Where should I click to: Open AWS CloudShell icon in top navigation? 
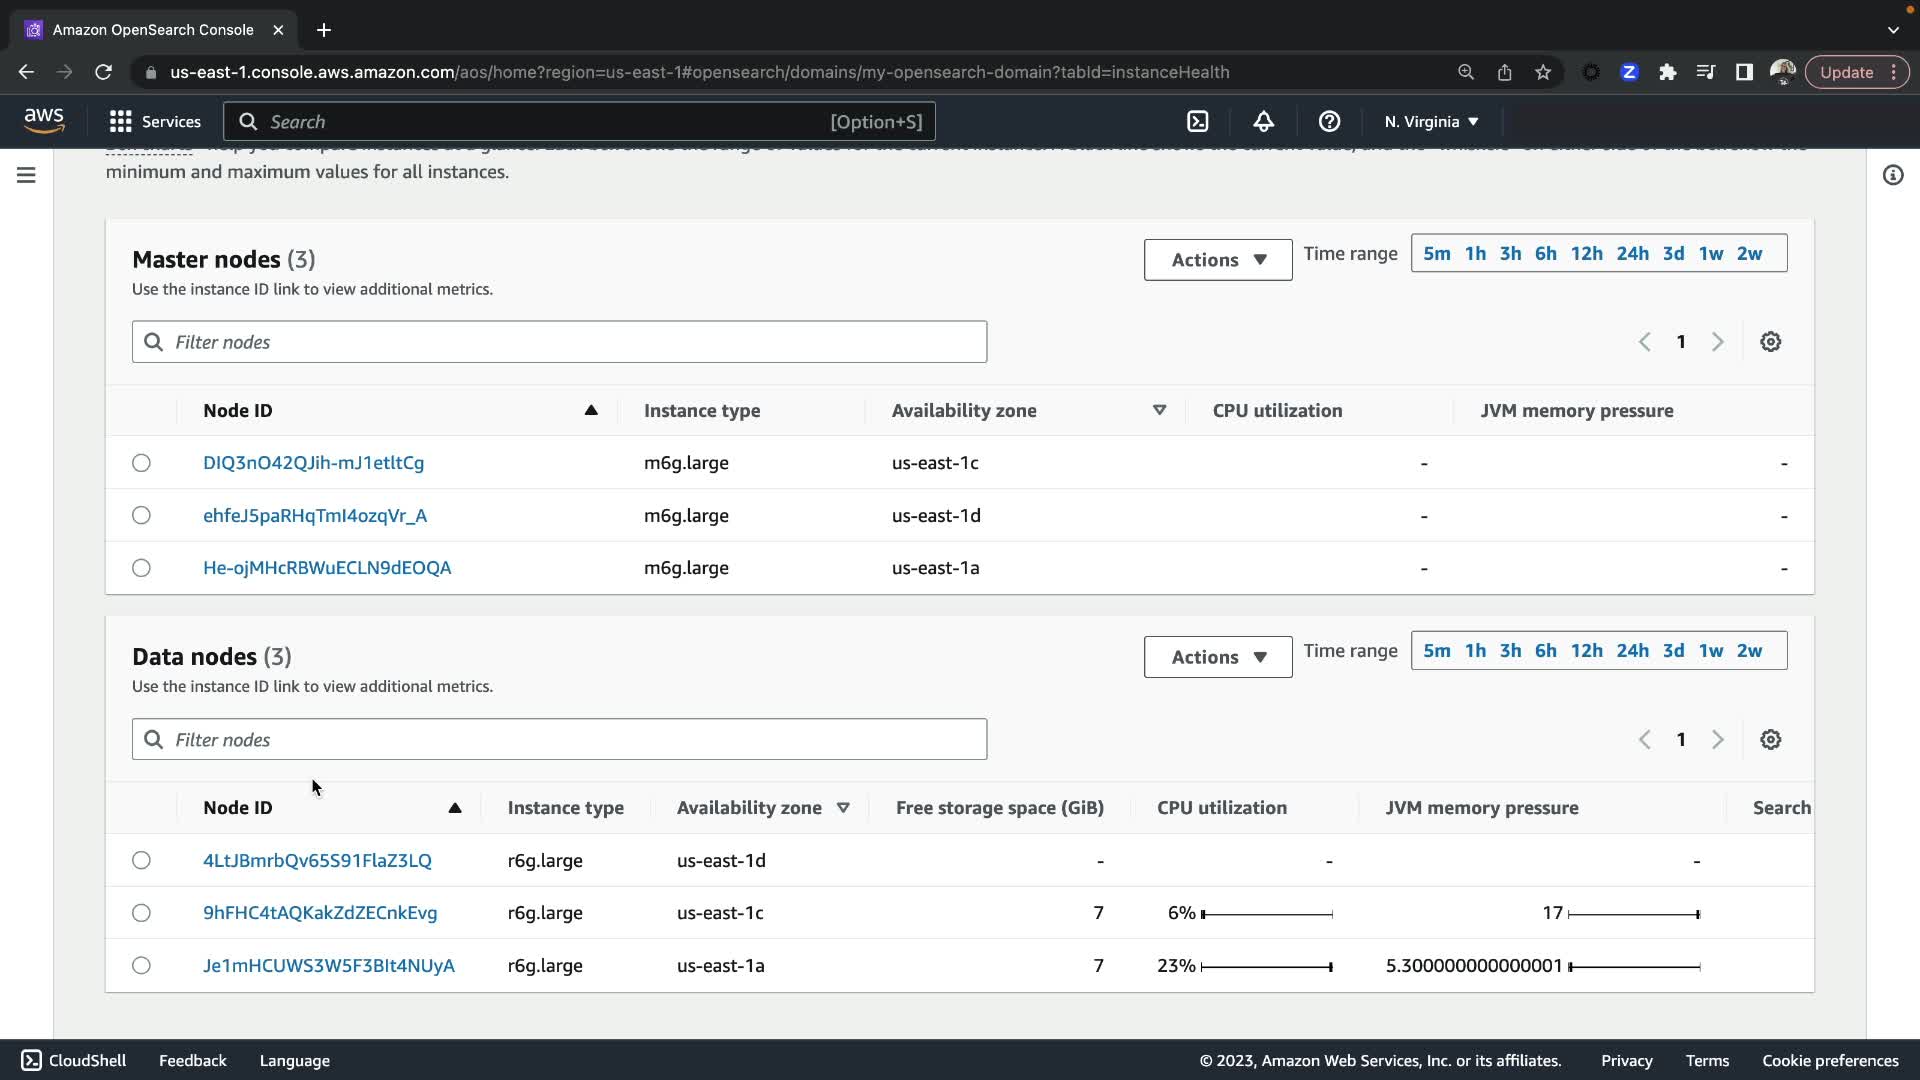[1197, 122]
